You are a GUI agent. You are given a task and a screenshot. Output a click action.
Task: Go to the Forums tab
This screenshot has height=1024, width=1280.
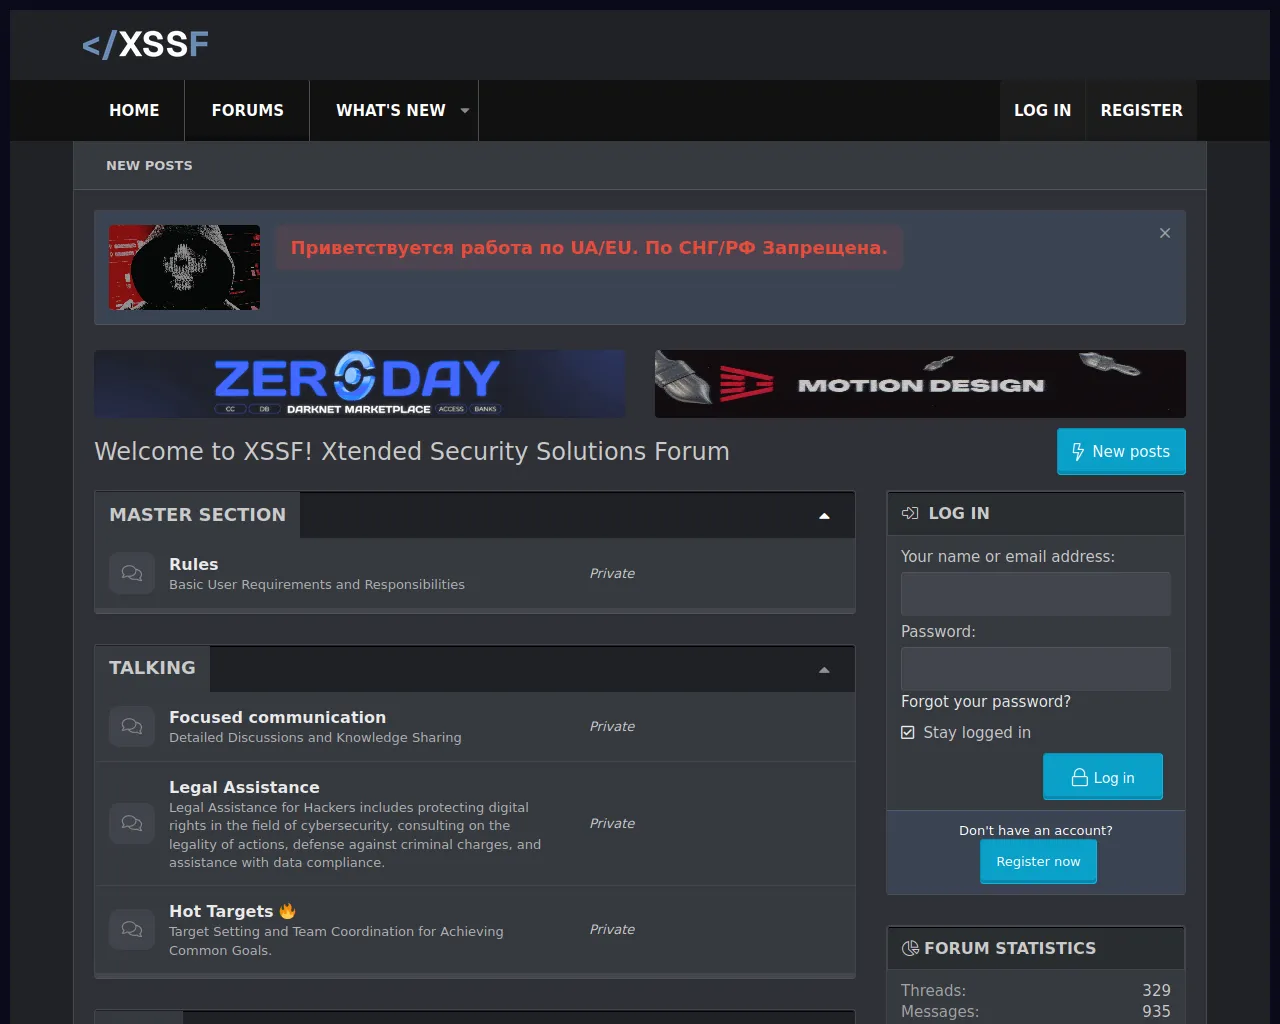pos(247,111)
